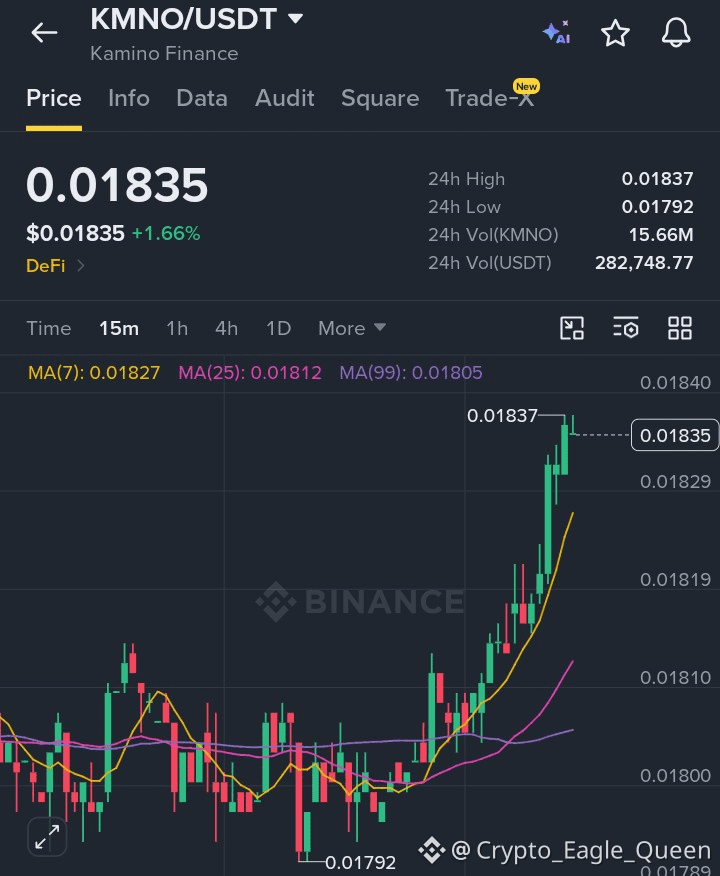Screen dimensions: 720x876
Task: Open chart drawing tools icon
Action: click(572, 328)
